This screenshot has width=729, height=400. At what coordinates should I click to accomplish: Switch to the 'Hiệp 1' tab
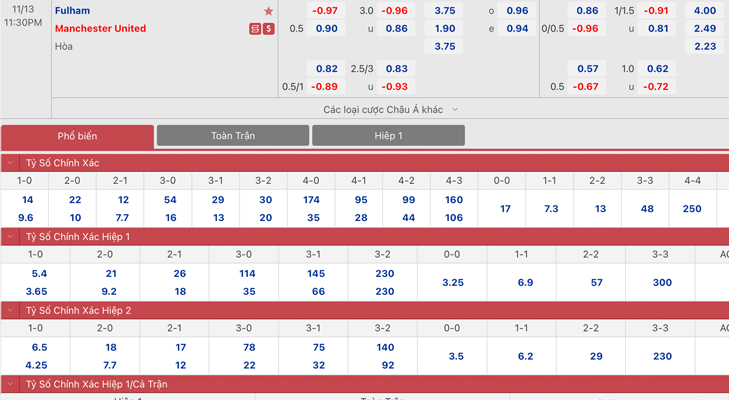[x=388, y=135]
